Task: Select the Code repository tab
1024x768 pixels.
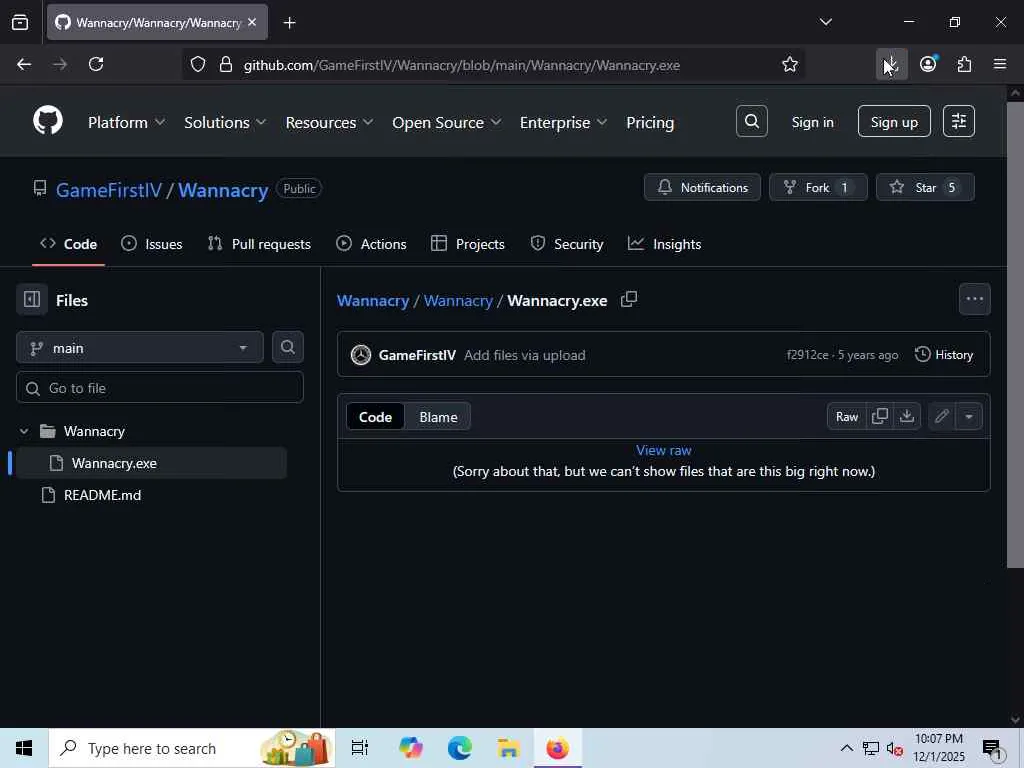Action: [x=69, y=244]
